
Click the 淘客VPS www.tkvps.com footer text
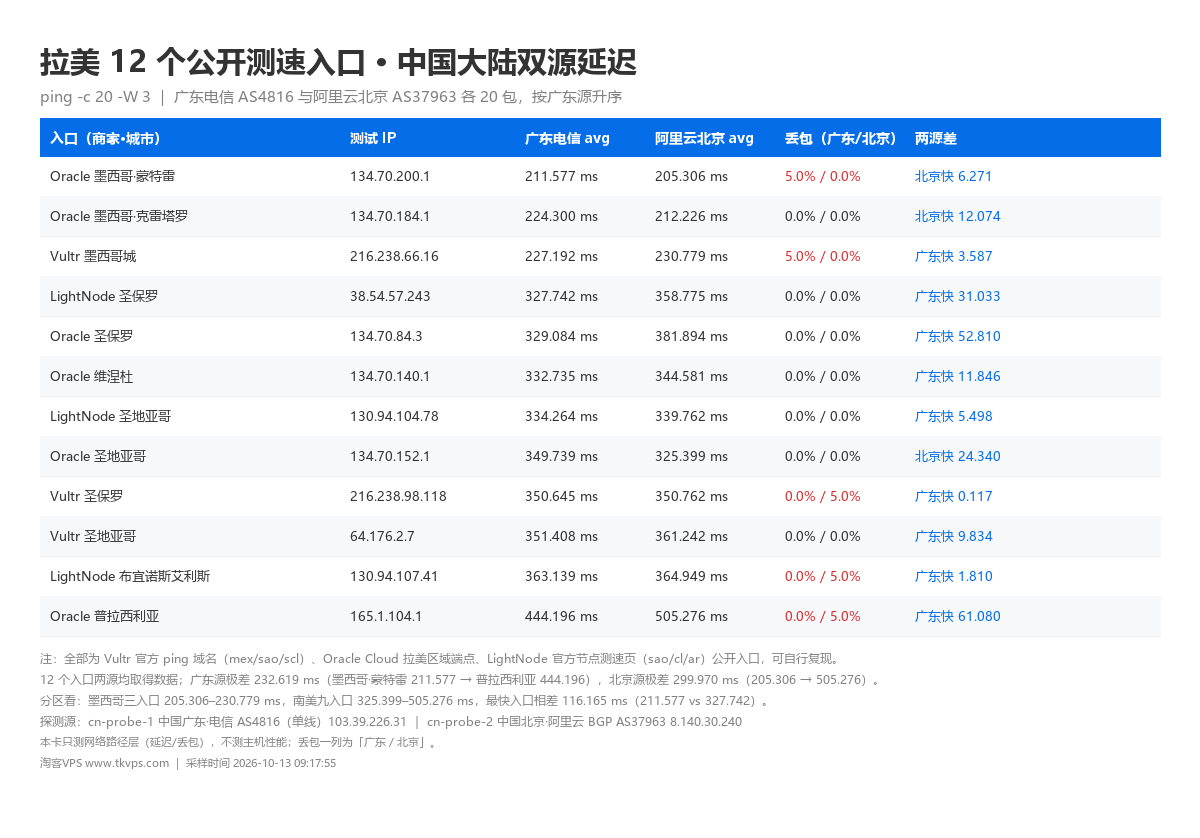click(104, 763)
